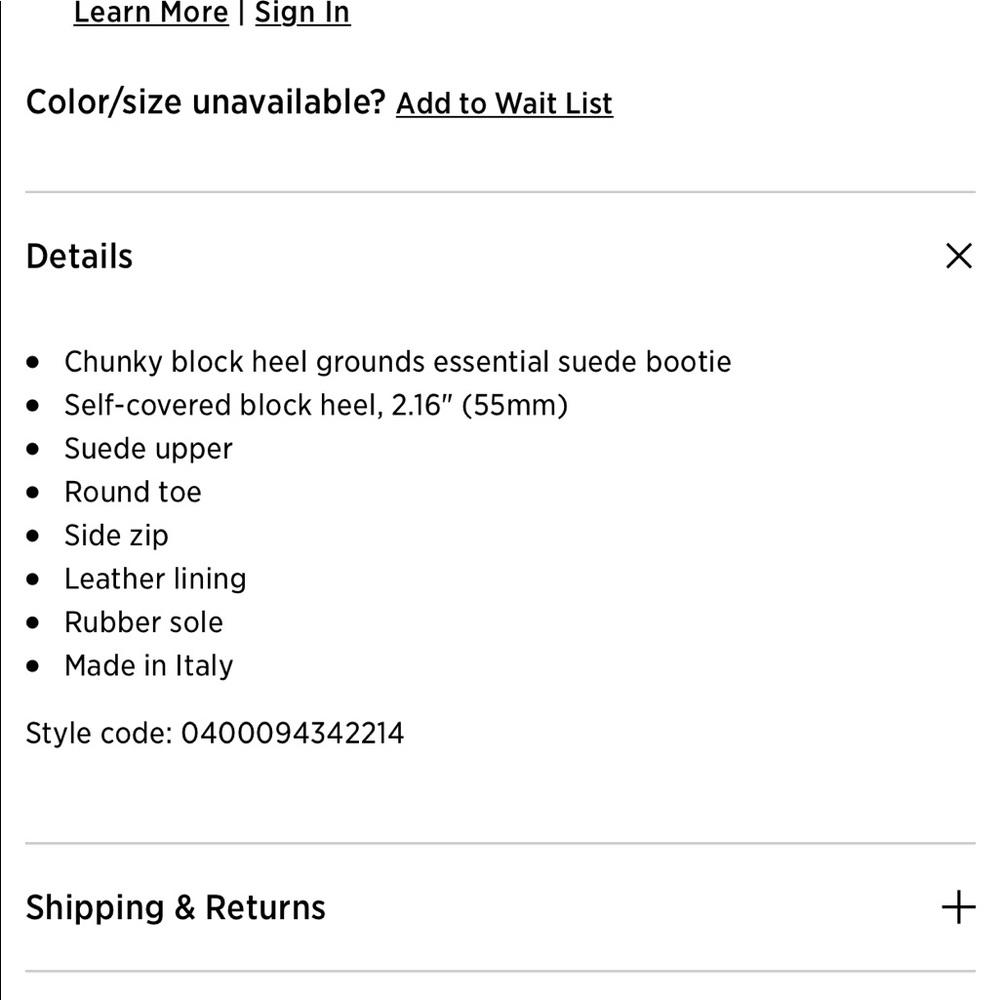This screenshot has height=1000, width=1000.
Task: Click the '(55mm)' heel measurement
Action: (x=514, y=405)
